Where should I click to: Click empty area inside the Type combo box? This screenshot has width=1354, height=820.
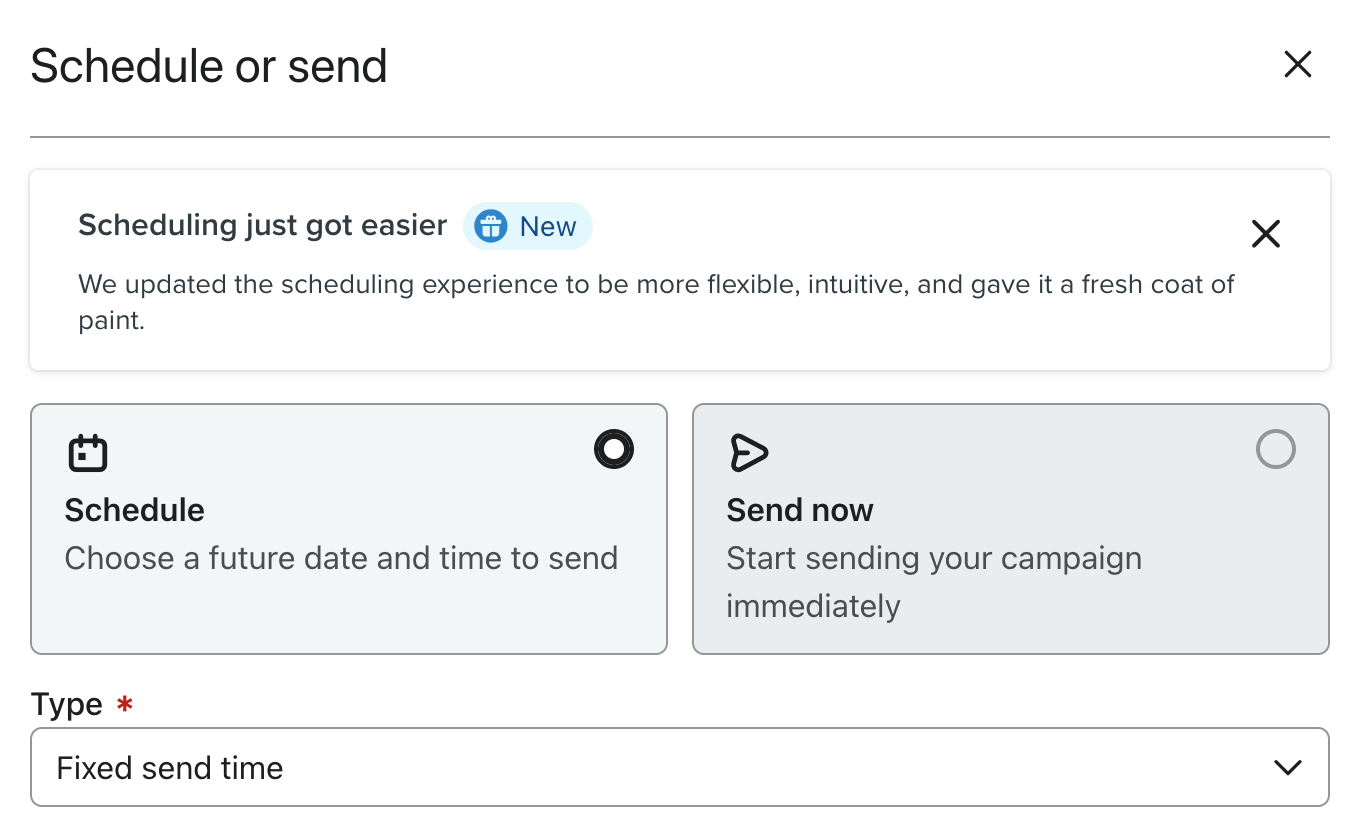pyautogui.click(x=750, y=768)
